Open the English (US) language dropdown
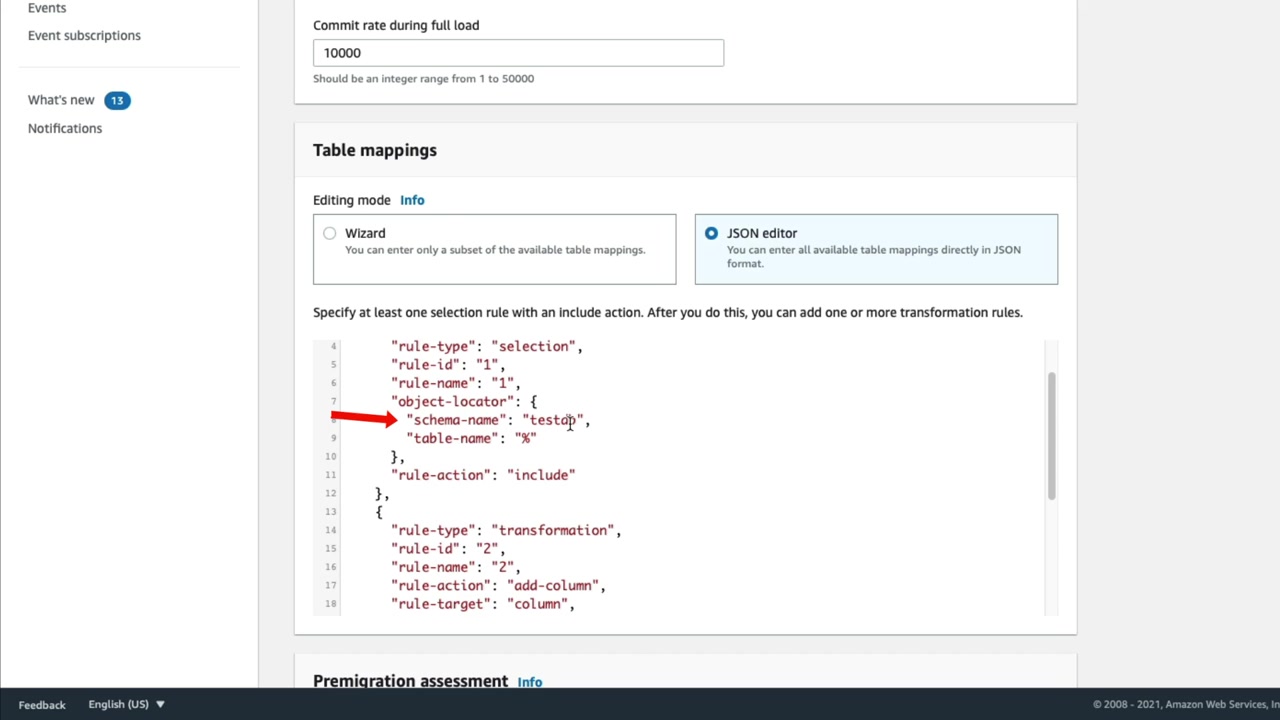 [x=126, y=704]
